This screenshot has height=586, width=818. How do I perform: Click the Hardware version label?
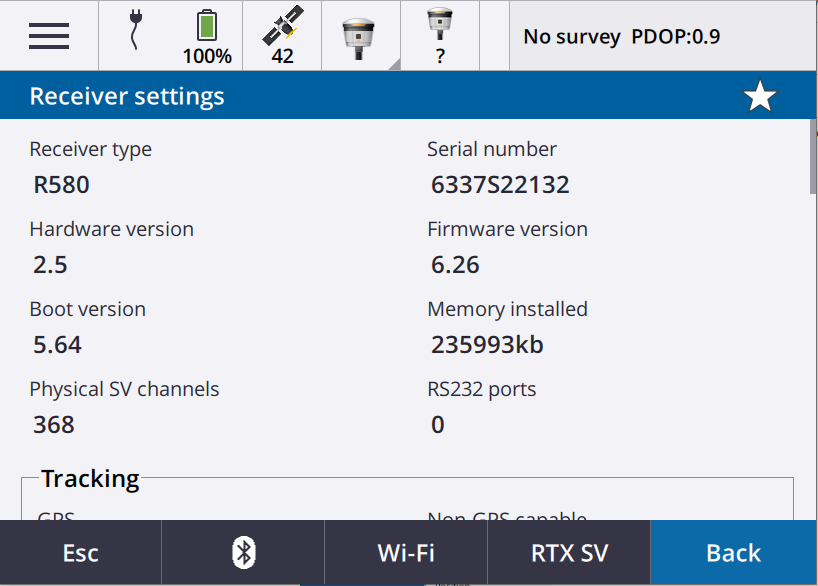112,229
